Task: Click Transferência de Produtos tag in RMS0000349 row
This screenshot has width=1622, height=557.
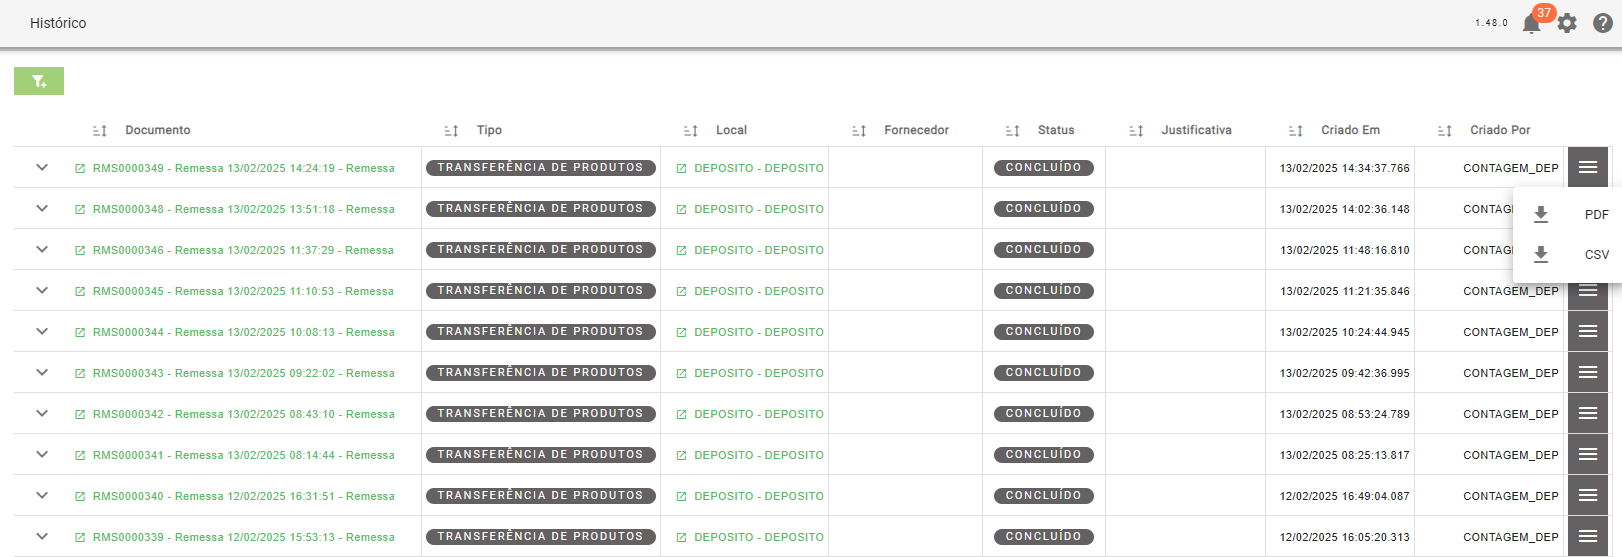Action: click(x=540, y=168)
